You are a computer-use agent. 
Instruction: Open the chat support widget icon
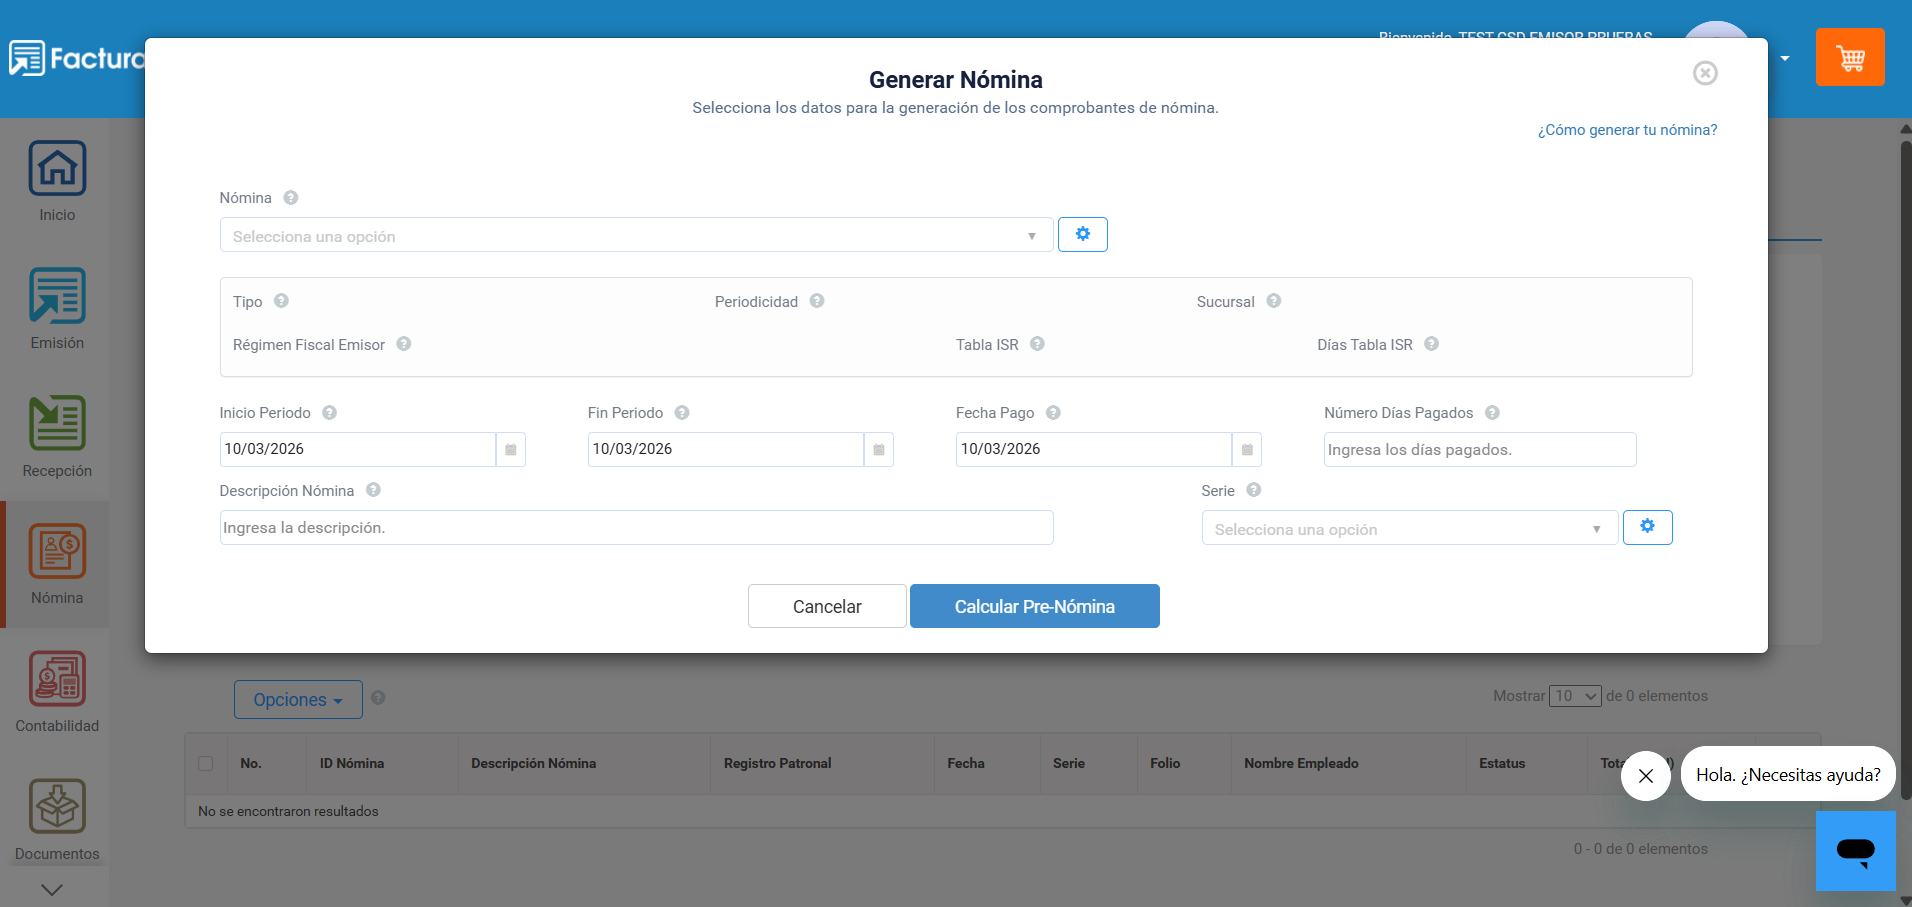(1855, 851)
